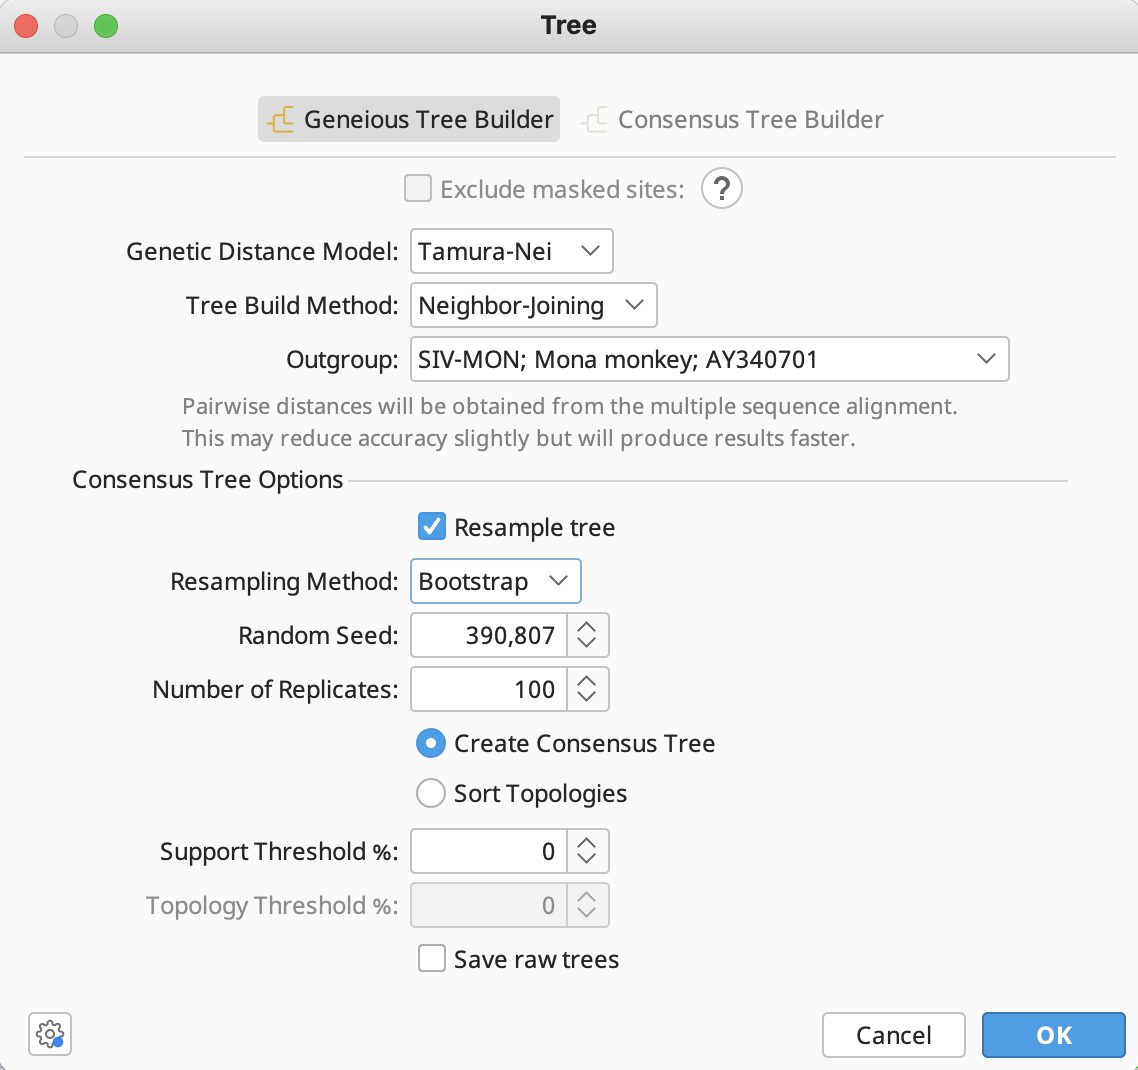Select the Sort Topologies radio button
This screenshot has height=1070, width=1138.
(431, 793)
